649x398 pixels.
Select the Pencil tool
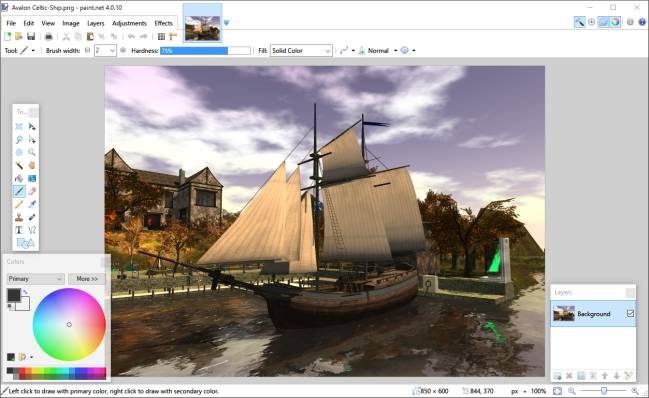(19, 204)
